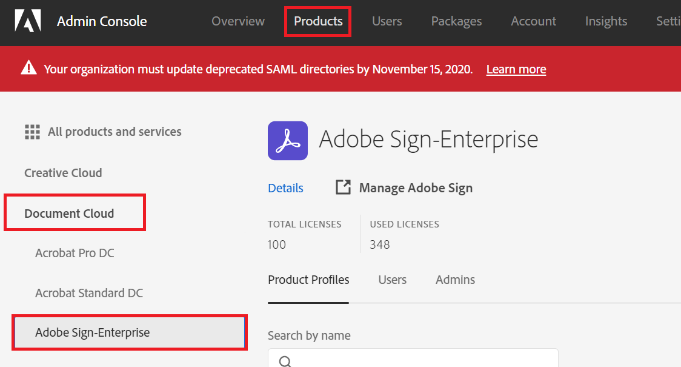Viewport: 681px width, 367px height.
Task: Click the Details link
Action: click(x=285, y=188)
